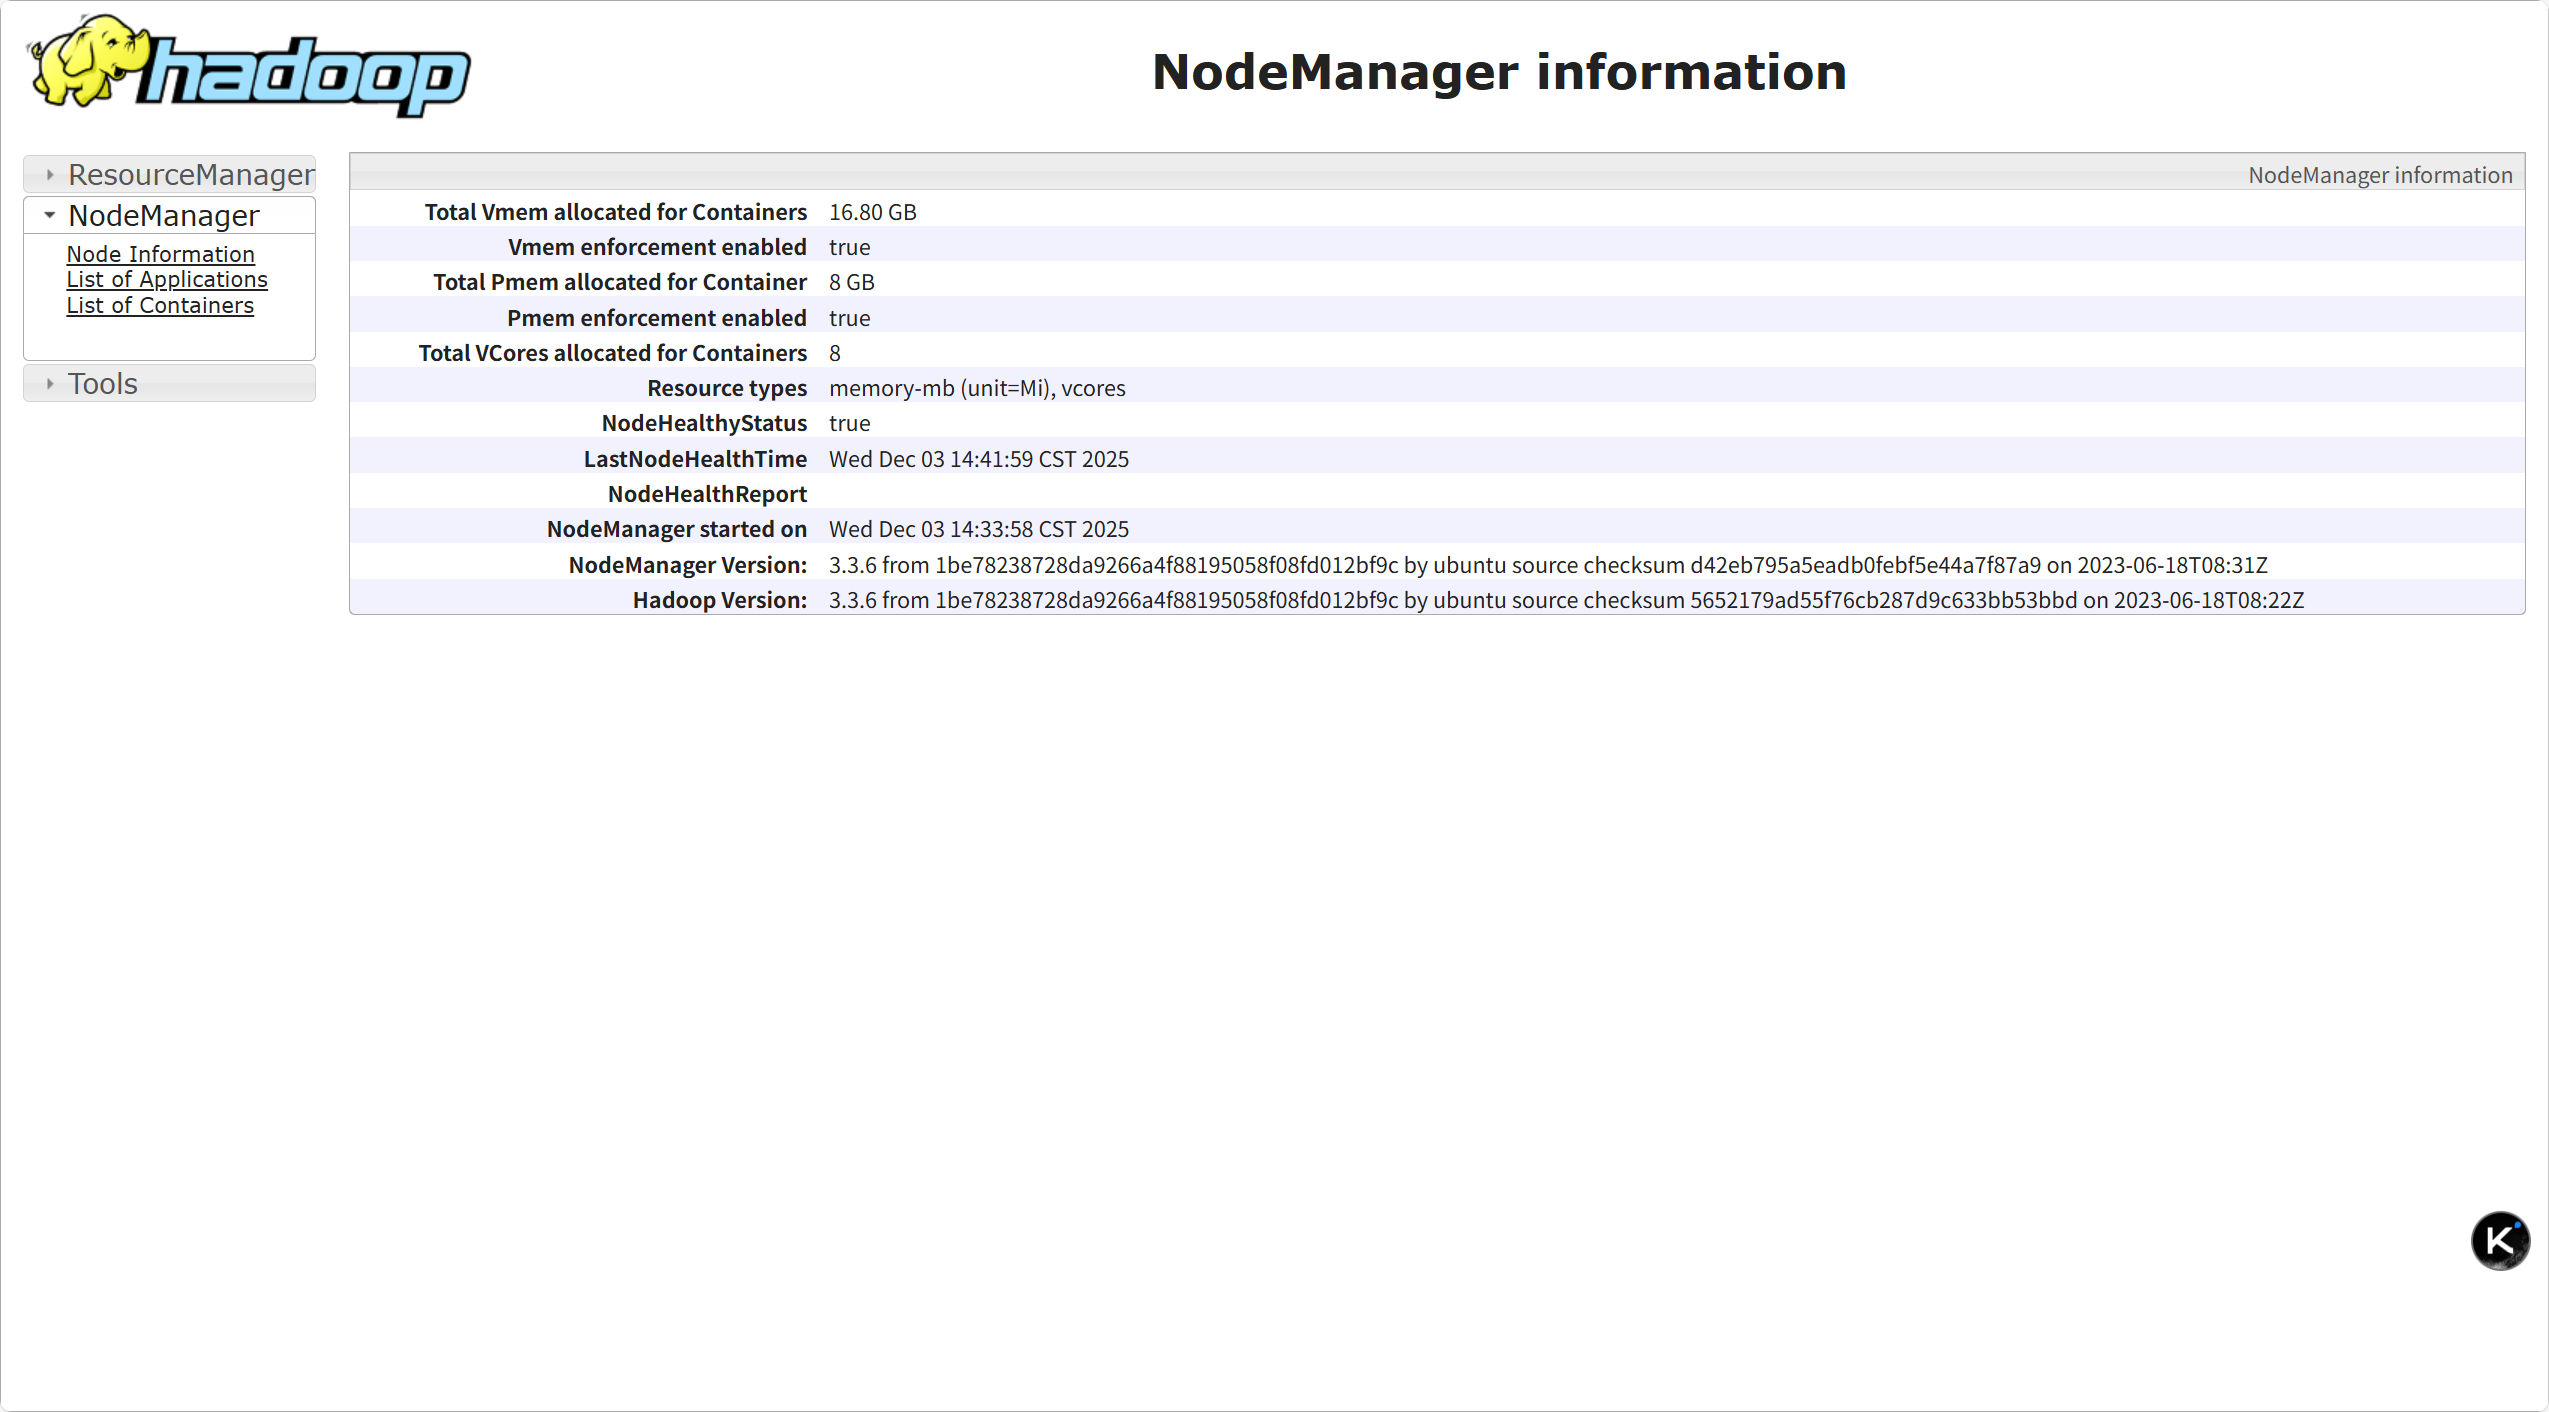Screen dimensions: 2549x1412
Task: Click the LastNodeHealthTime timestamp value
Action: 978,459
